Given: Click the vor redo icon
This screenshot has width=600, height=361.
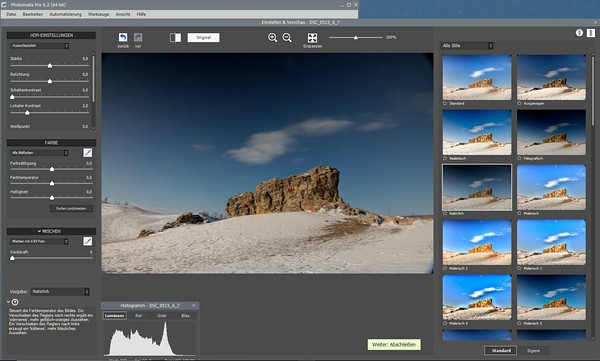Looking at the screenshot, I should click(x=138, y=37).
